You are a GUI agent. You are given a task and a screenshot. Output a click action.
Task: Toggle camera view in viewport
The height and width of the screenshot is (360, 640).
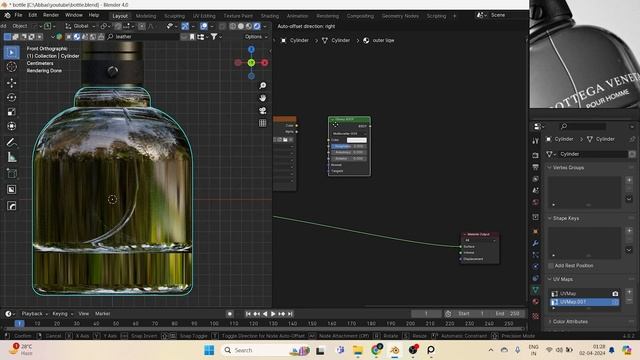(x=262, y=111)
